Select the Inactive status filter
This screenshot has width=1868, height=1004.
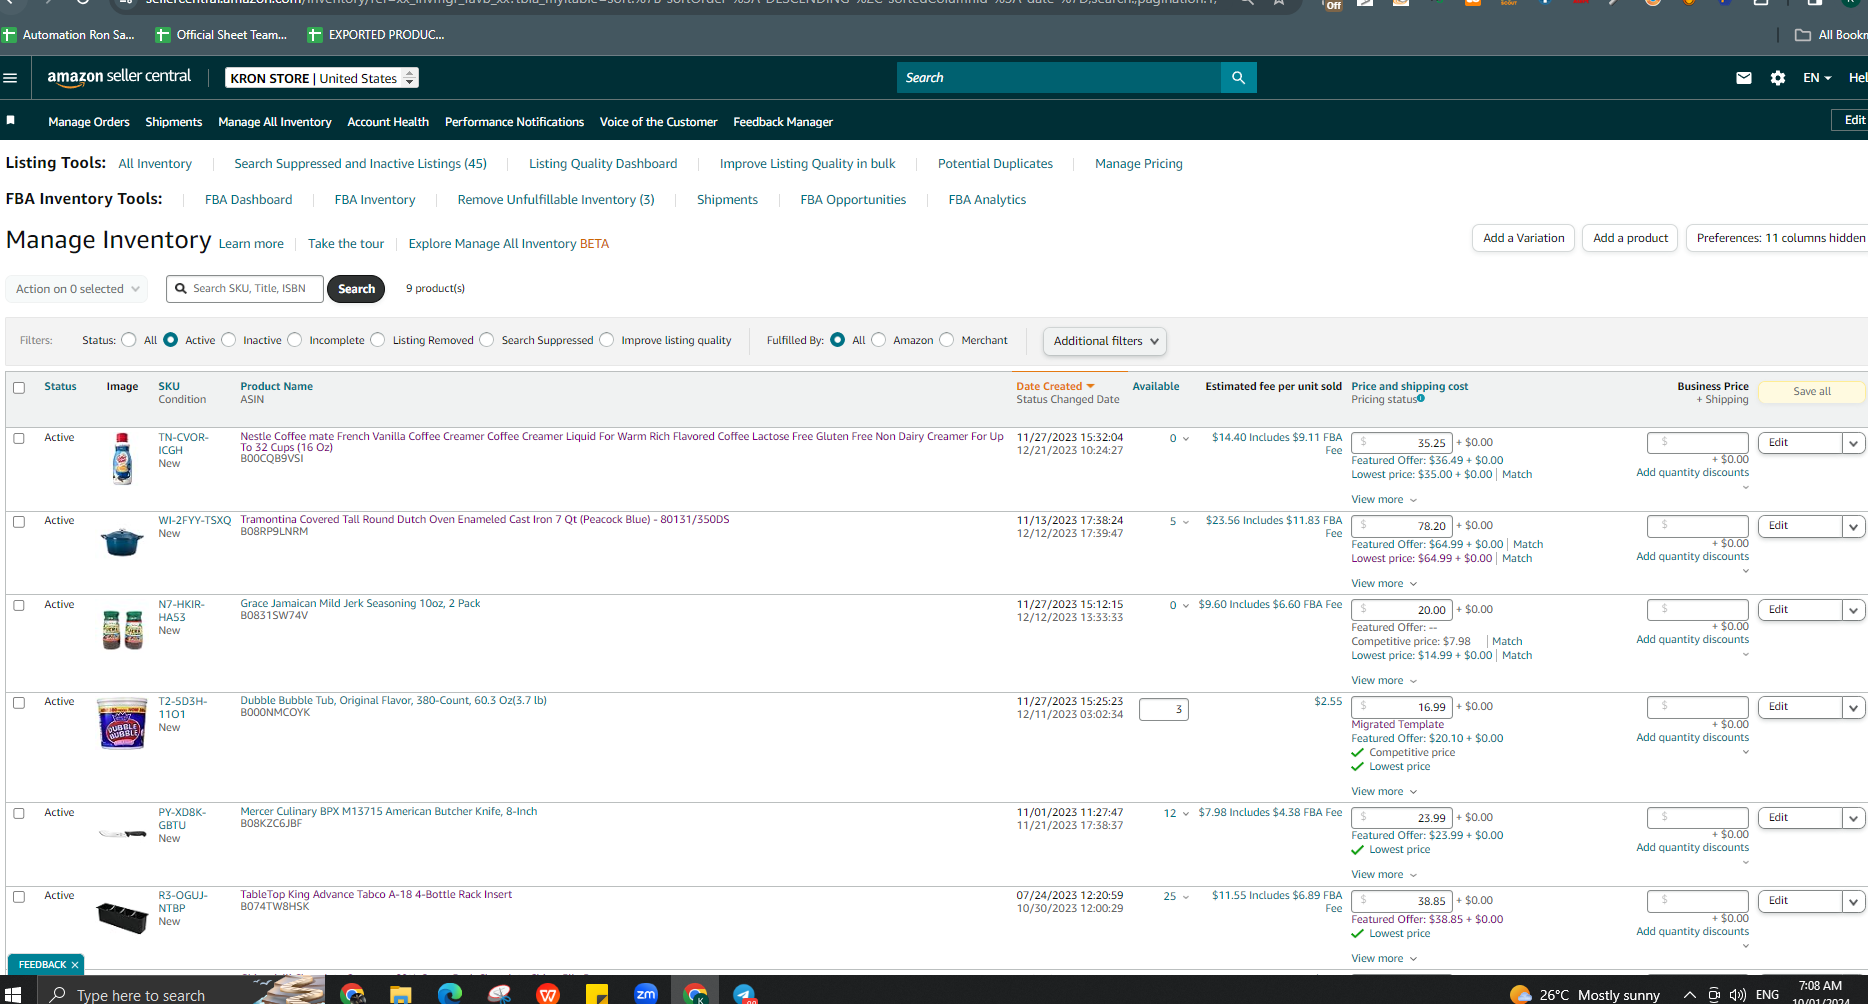(229, 340)
